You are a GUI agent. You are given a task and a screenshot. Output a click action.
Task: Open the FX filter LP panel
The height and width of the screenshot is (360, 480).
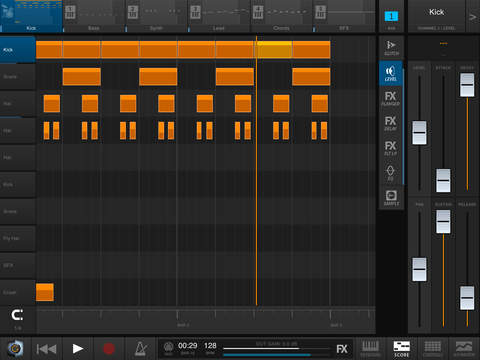click(391, 148)
